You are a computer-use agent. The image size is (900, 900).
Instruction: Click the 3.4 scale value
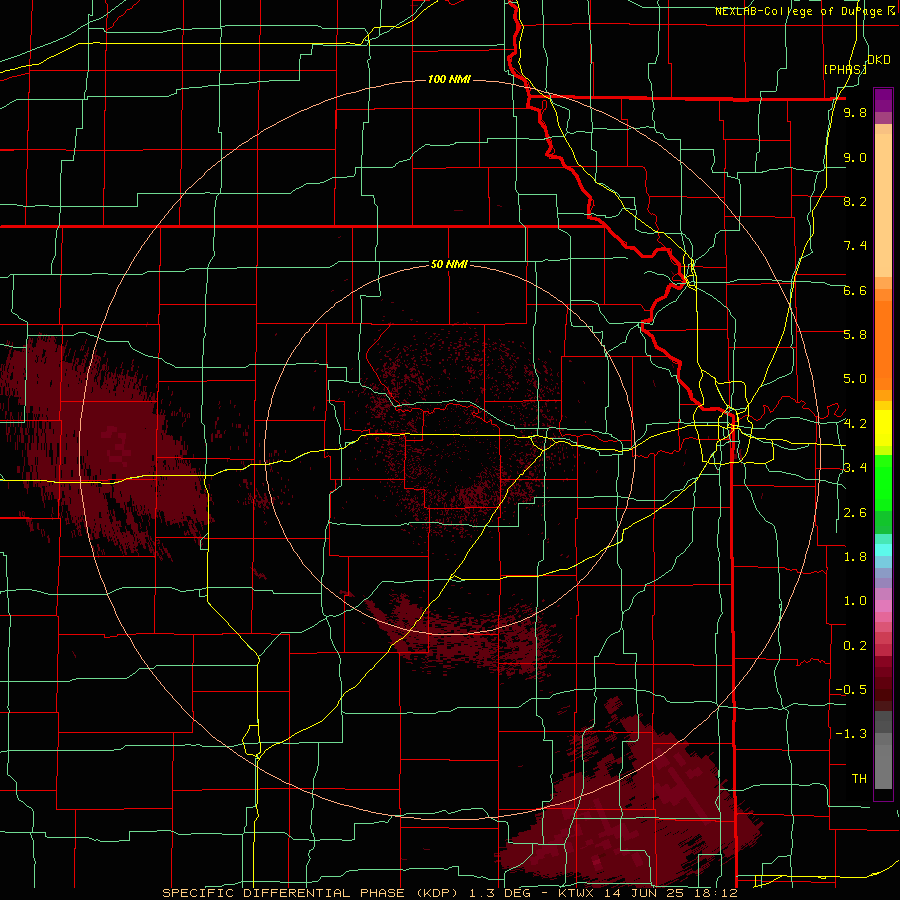coord(855,468)
